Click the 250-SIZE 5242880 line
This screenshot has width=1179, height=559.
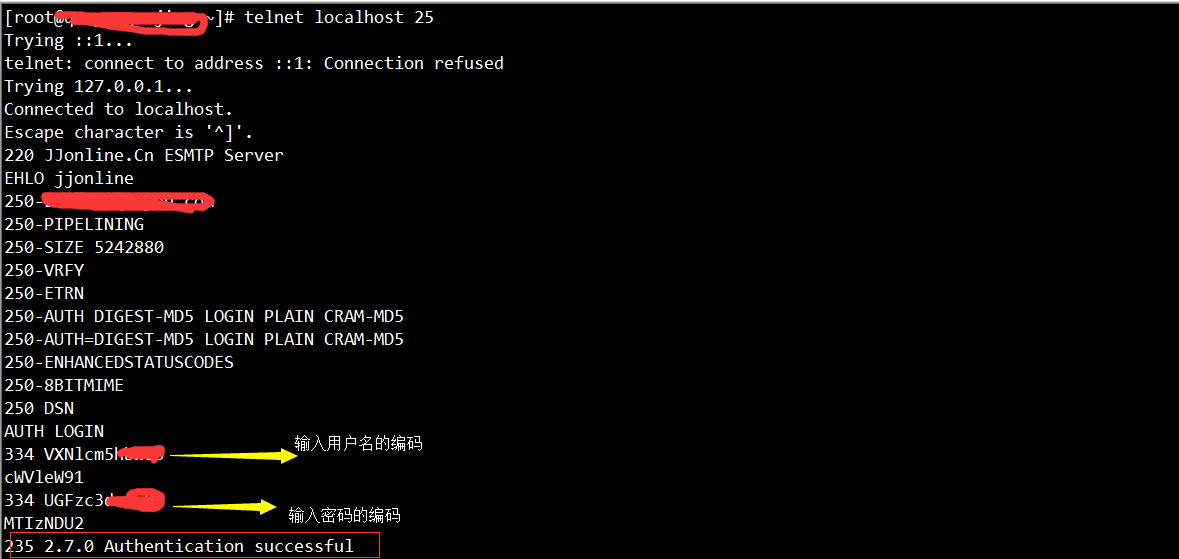pos(84,247)
